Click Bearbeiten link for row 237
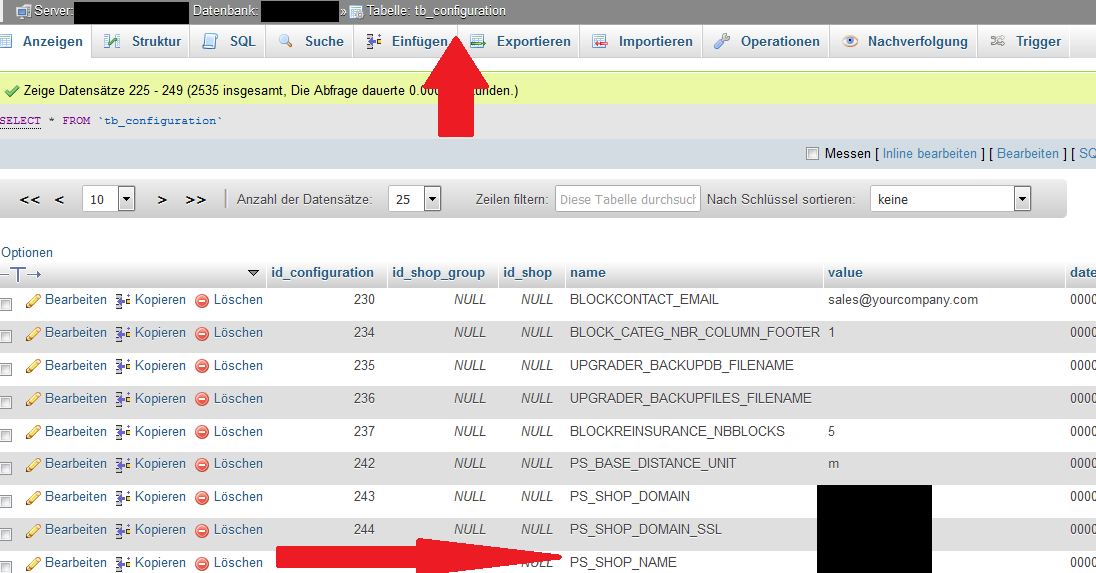1096x573 pixels. point(75,431)
